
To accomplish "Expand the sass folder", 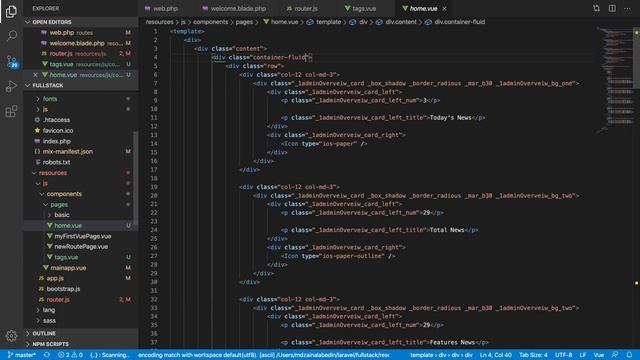I will tap(82, 320).
